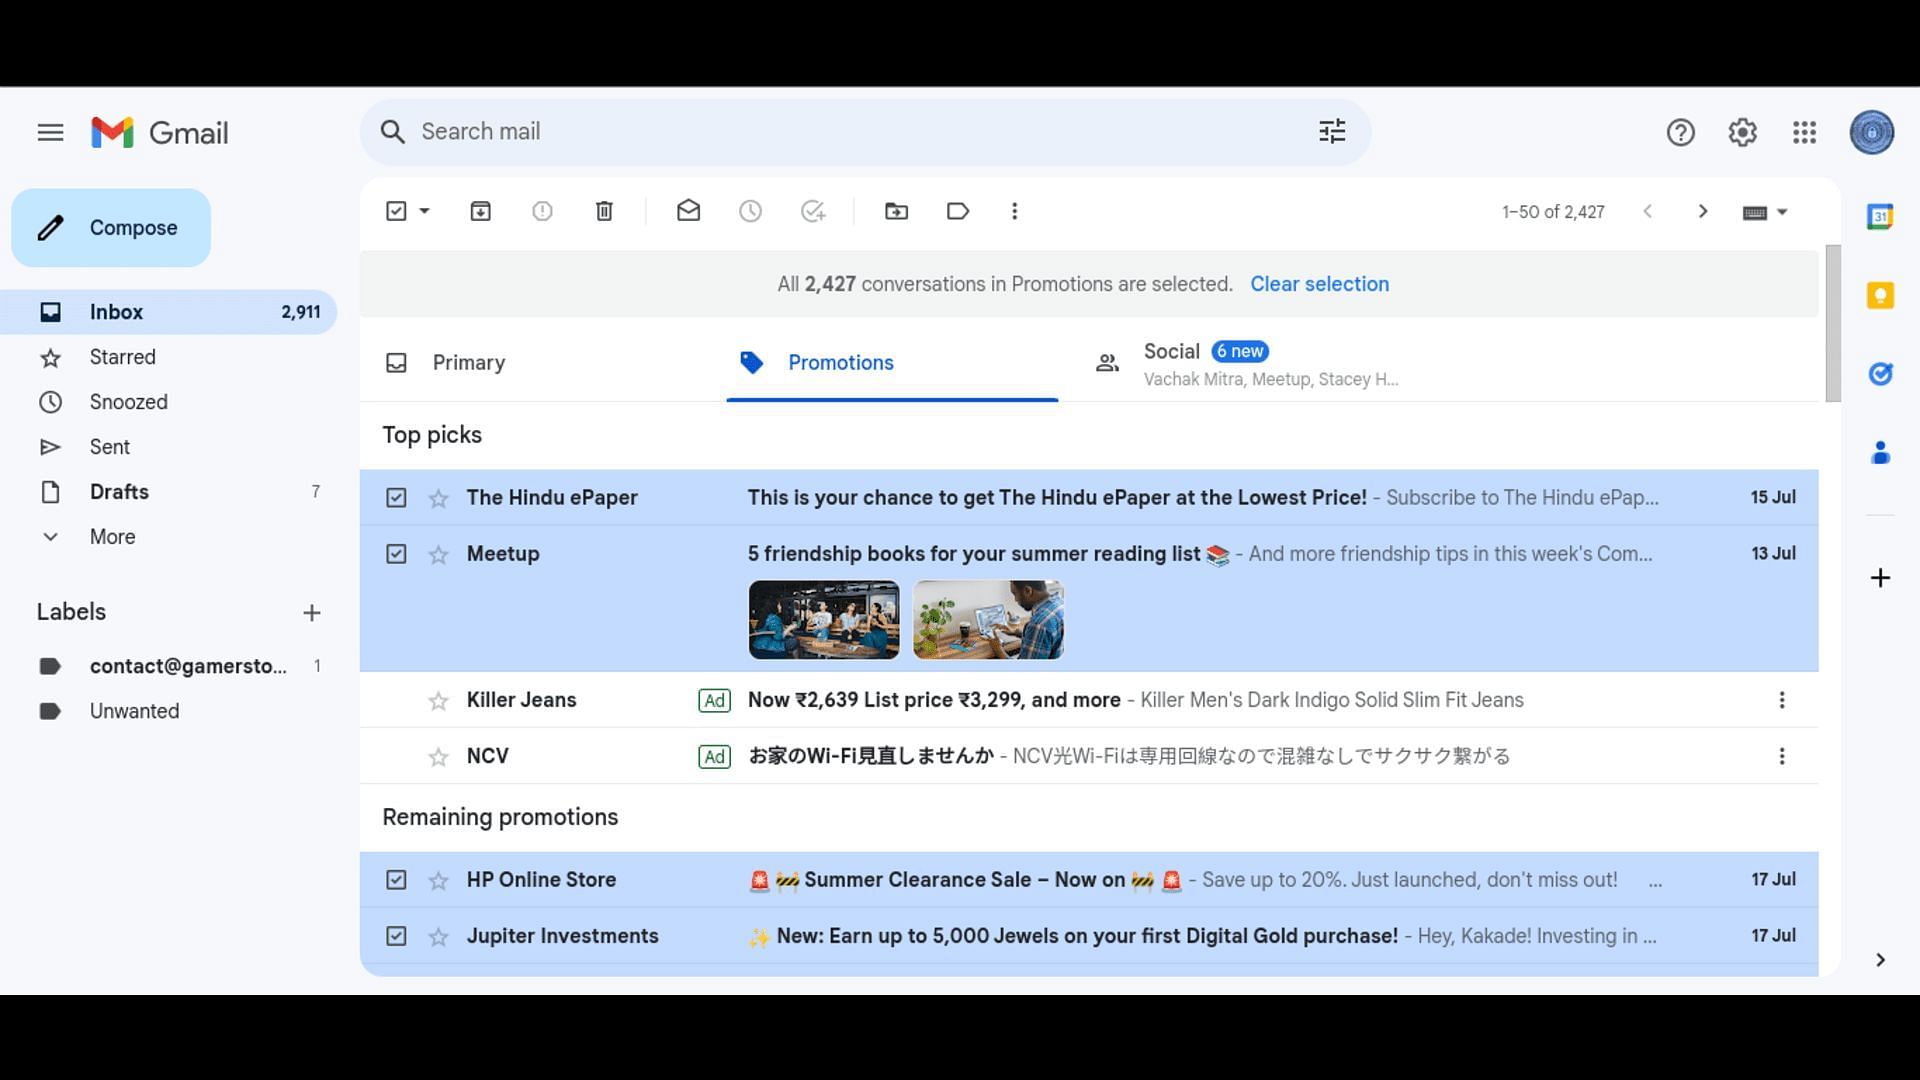The height and width of the screenshot is (1080, 1920).
Task: Click the search magnifier icon
Action: pos(393,132)
